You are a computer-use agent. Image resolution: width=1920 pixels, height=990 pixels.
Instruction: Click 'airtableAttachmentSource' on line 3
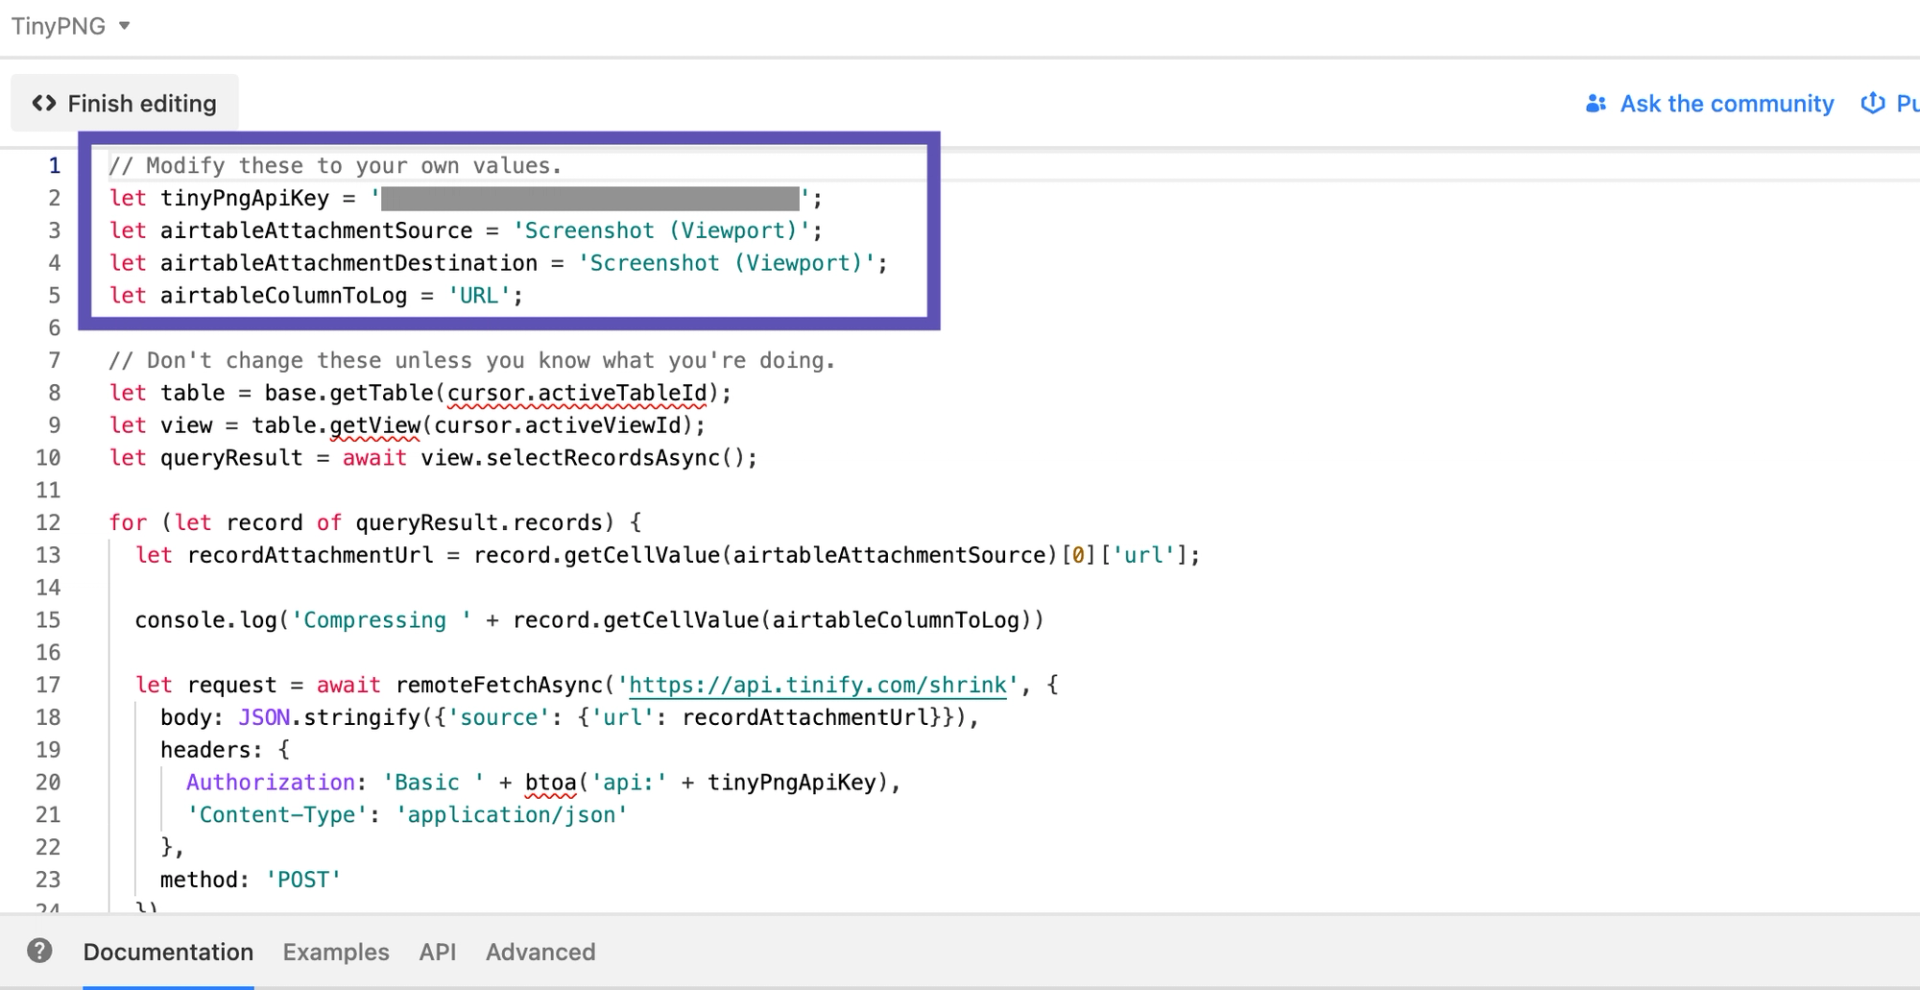point(316,231)
